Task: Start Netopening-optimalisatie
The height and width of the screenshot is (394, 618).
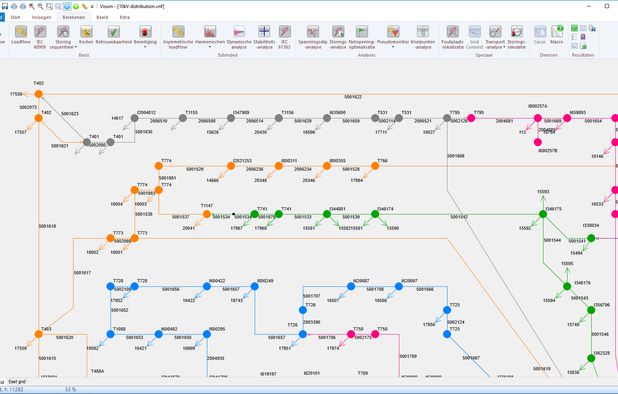Action: coord(362,37)
